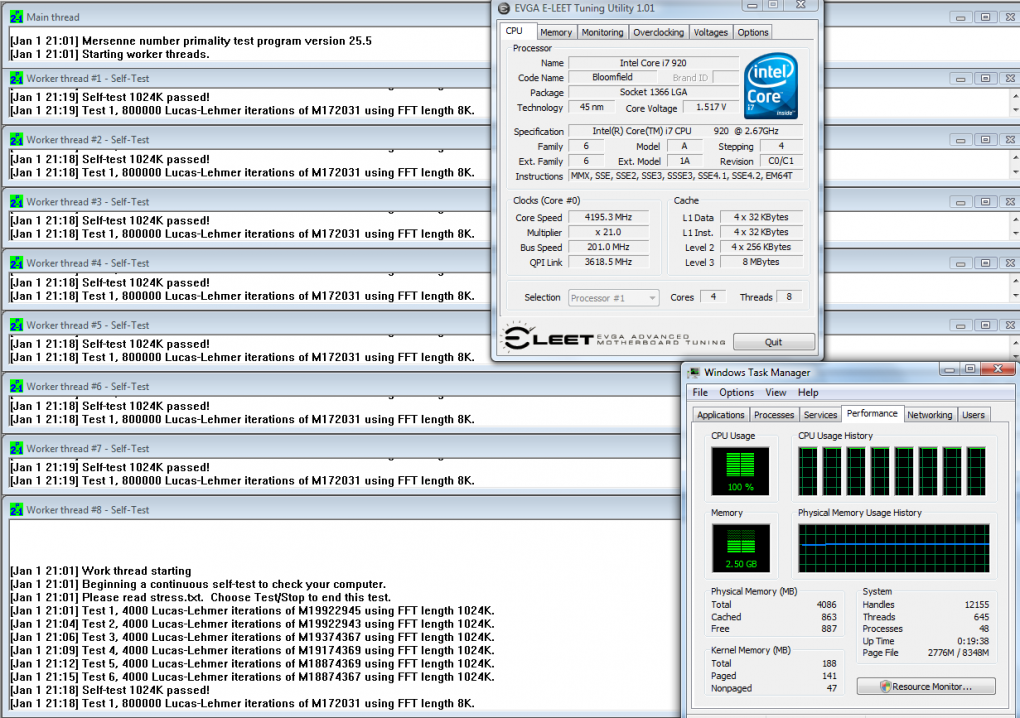The width and height of the screenshot is (1020, 718).
Task: Click the QPI Link 3618.5 MHz value
Action: click(608, 262)
